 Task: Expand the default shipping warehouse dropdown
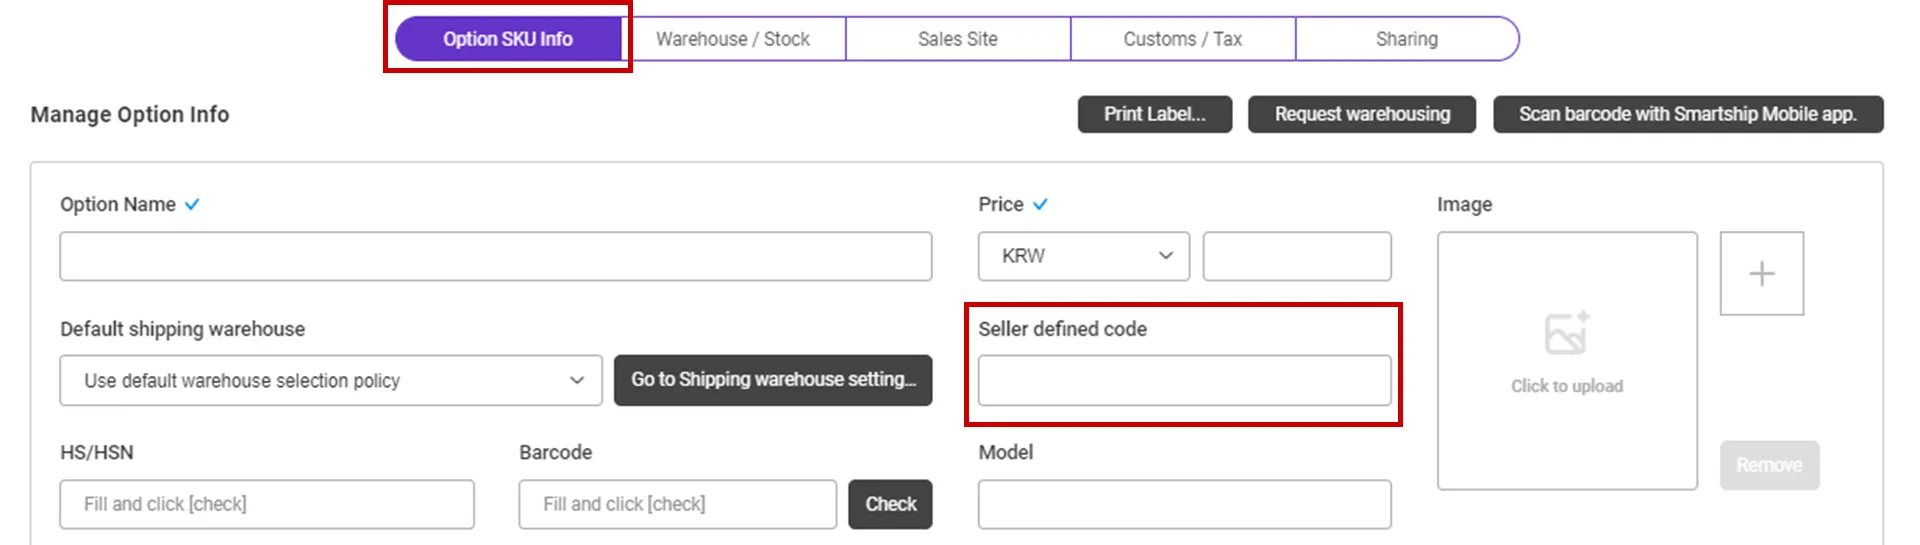pos(330,380)
